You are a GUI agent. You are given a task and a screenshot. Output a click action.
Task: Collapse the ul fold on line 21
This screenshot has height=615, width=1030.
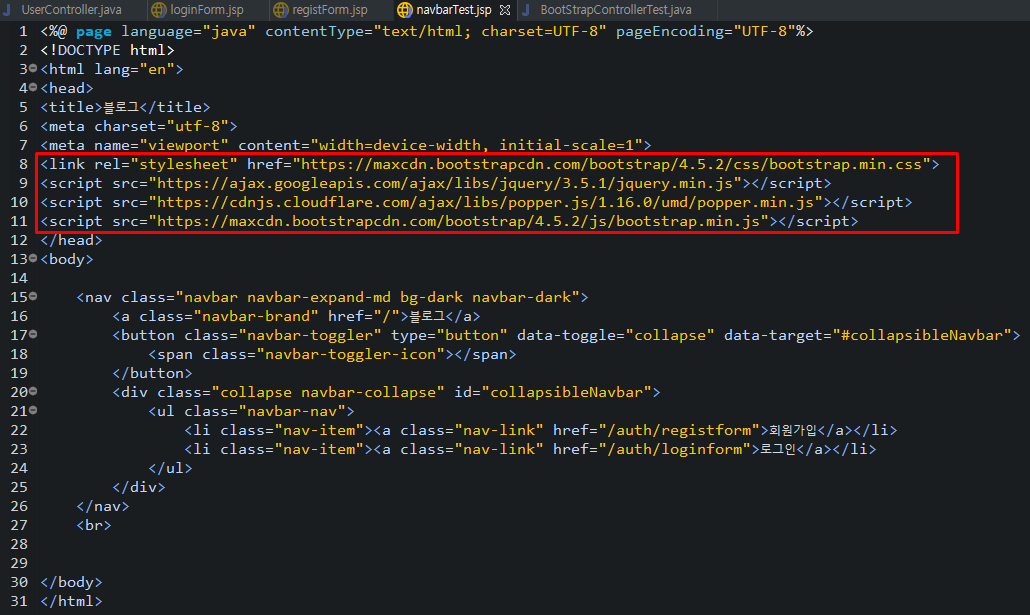[x=33, y=410]
